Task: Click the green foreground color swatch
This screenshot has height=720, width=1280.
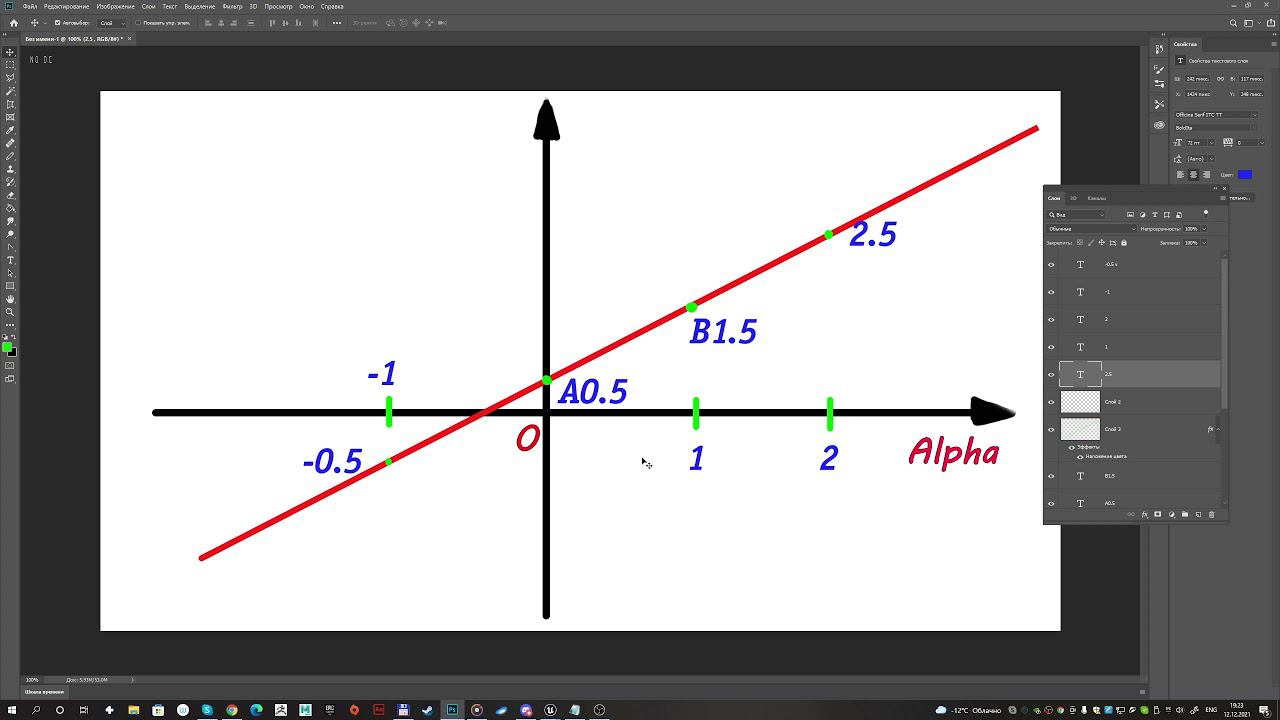Action: click(x=7, y=347)
